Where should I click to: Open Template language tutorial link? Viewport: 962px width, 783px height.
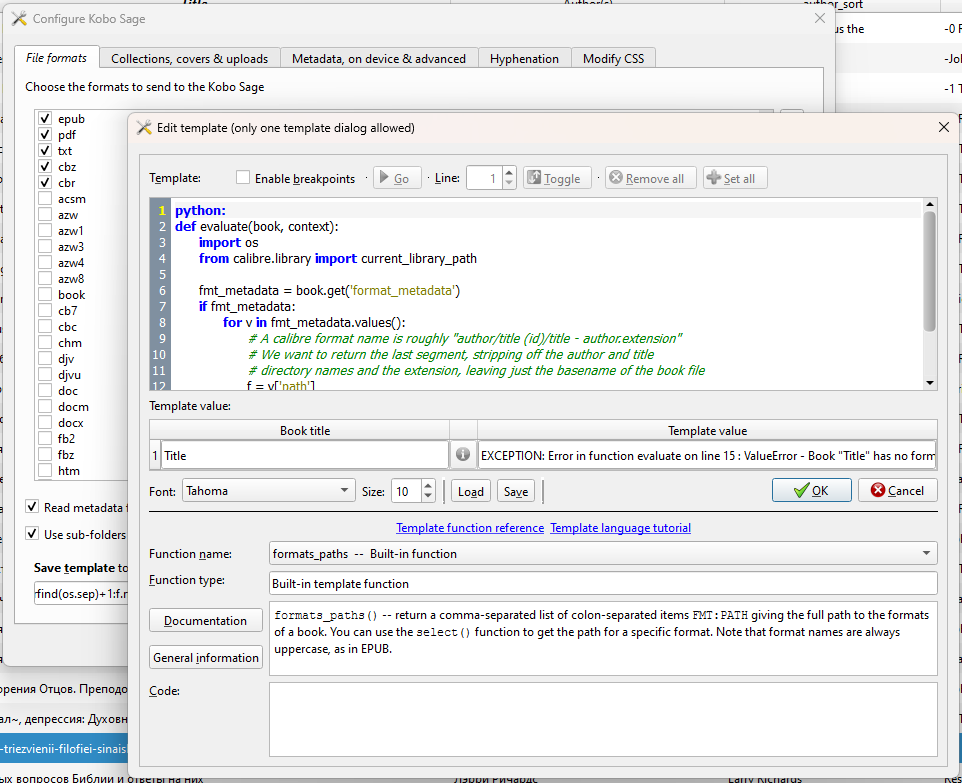tap(620, 527)
